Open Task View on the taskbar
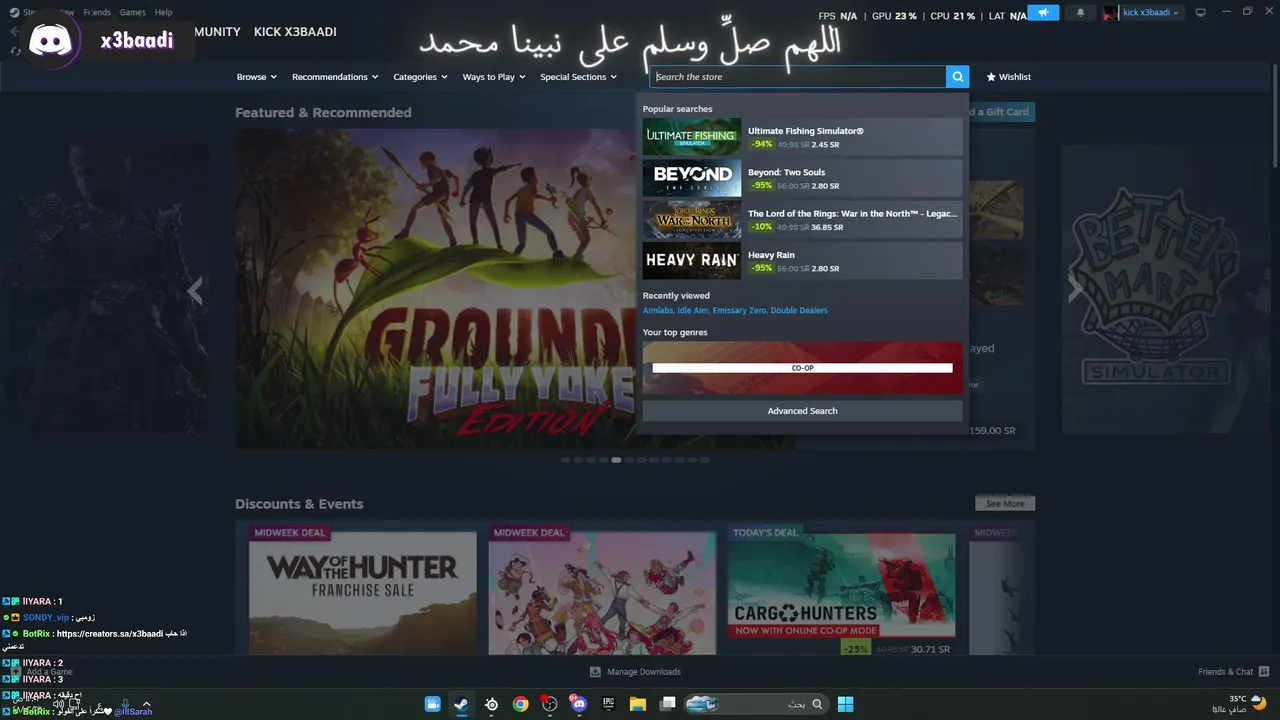 (x=667, y=704)
